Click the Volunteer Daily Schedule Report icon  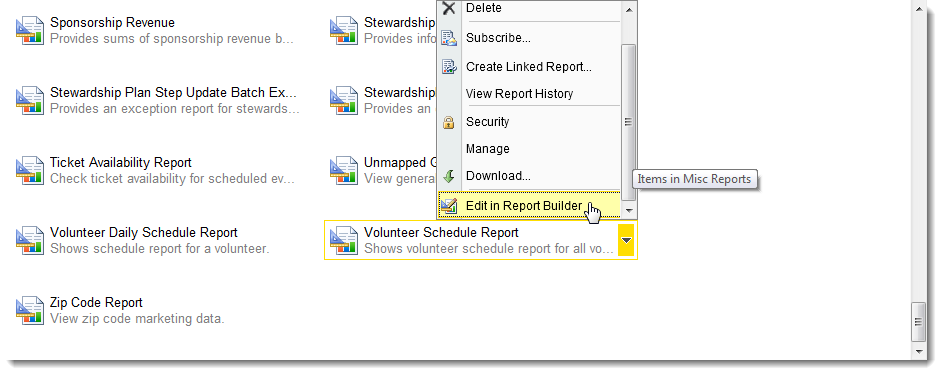29,240
